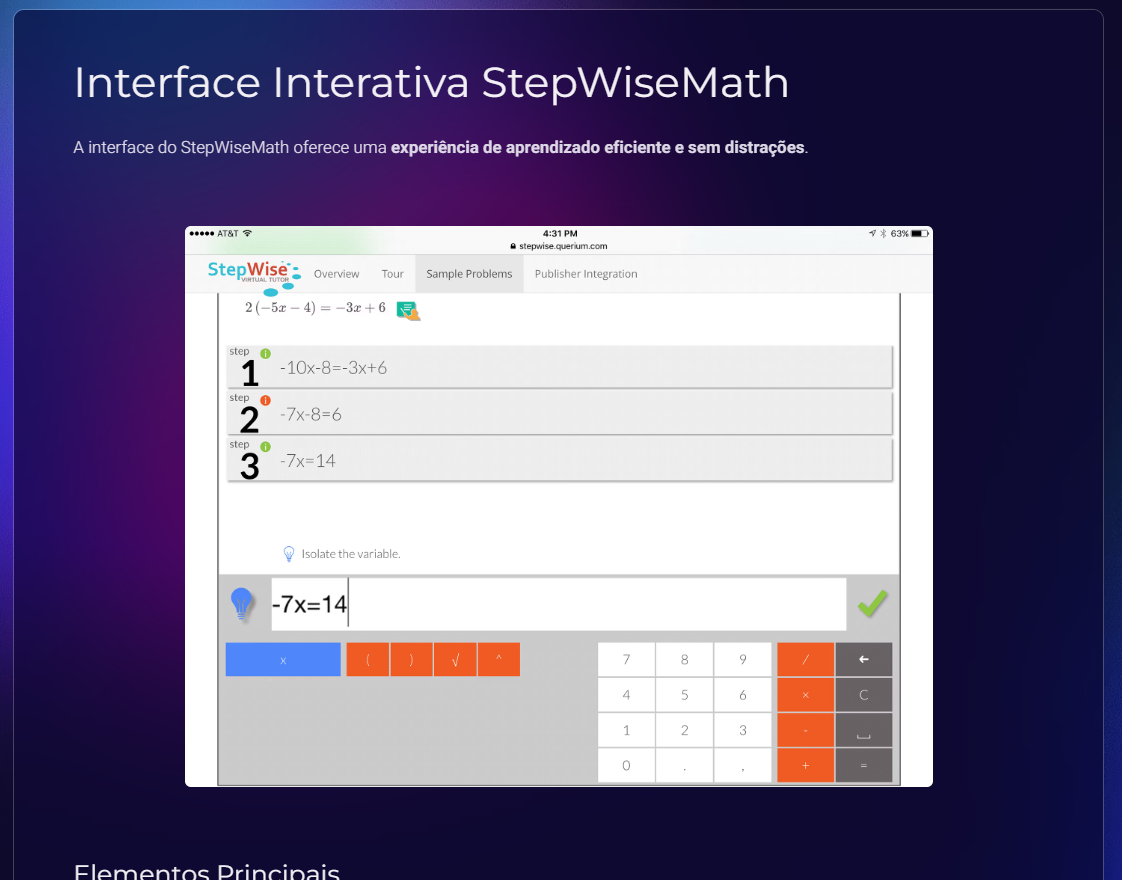This screenshot has height=880, width=1122.
Task: Click the number 8 key
Action: 685,660
